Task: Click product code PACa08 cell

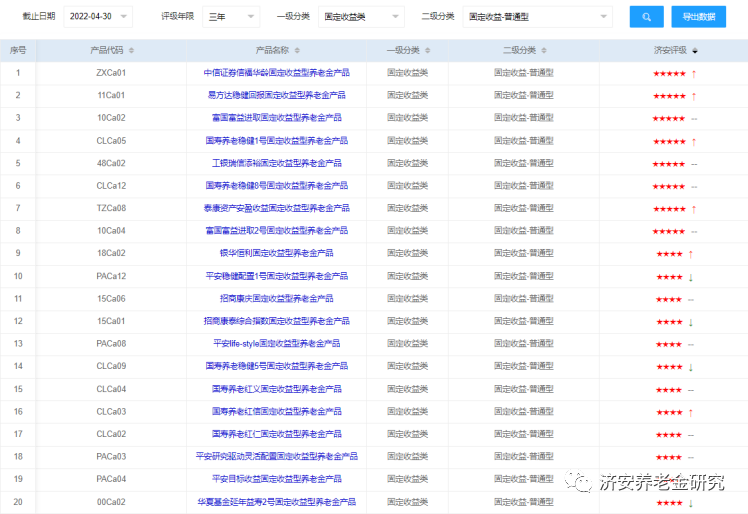Action: point(111,343)
